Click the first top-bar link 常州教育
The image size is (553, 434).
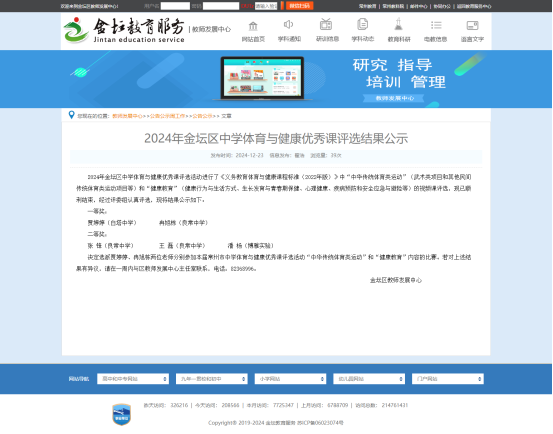[x=367, y=6]
